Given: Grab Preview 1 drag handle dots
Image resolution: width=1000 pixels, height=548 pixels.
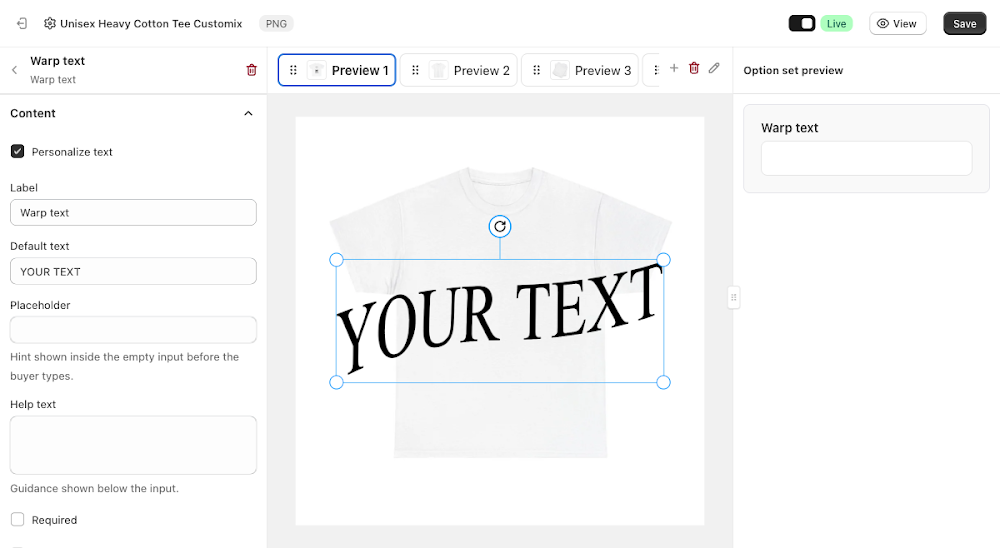Looking at the screenshot, I should [293, 70].
